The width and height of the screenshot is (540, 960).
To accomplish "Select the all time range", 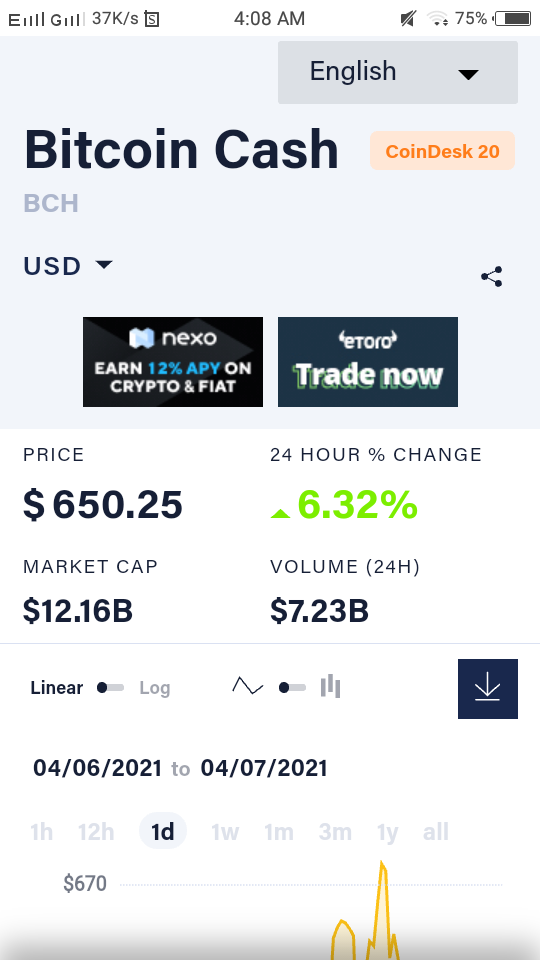I will [436, 832].
